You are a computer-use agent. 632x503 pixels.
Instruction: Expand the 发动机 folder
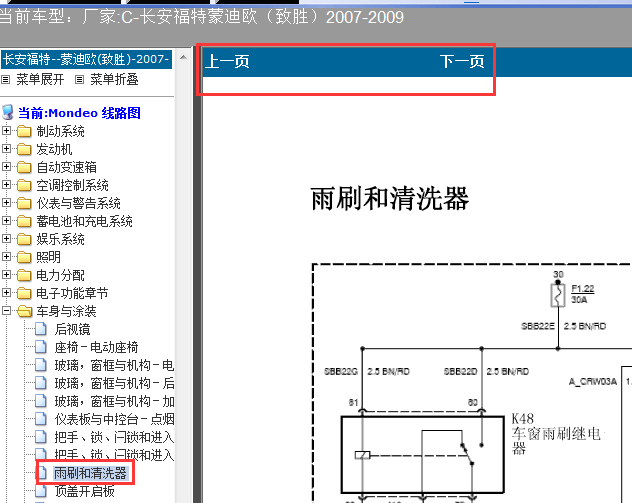click(6, 148)
